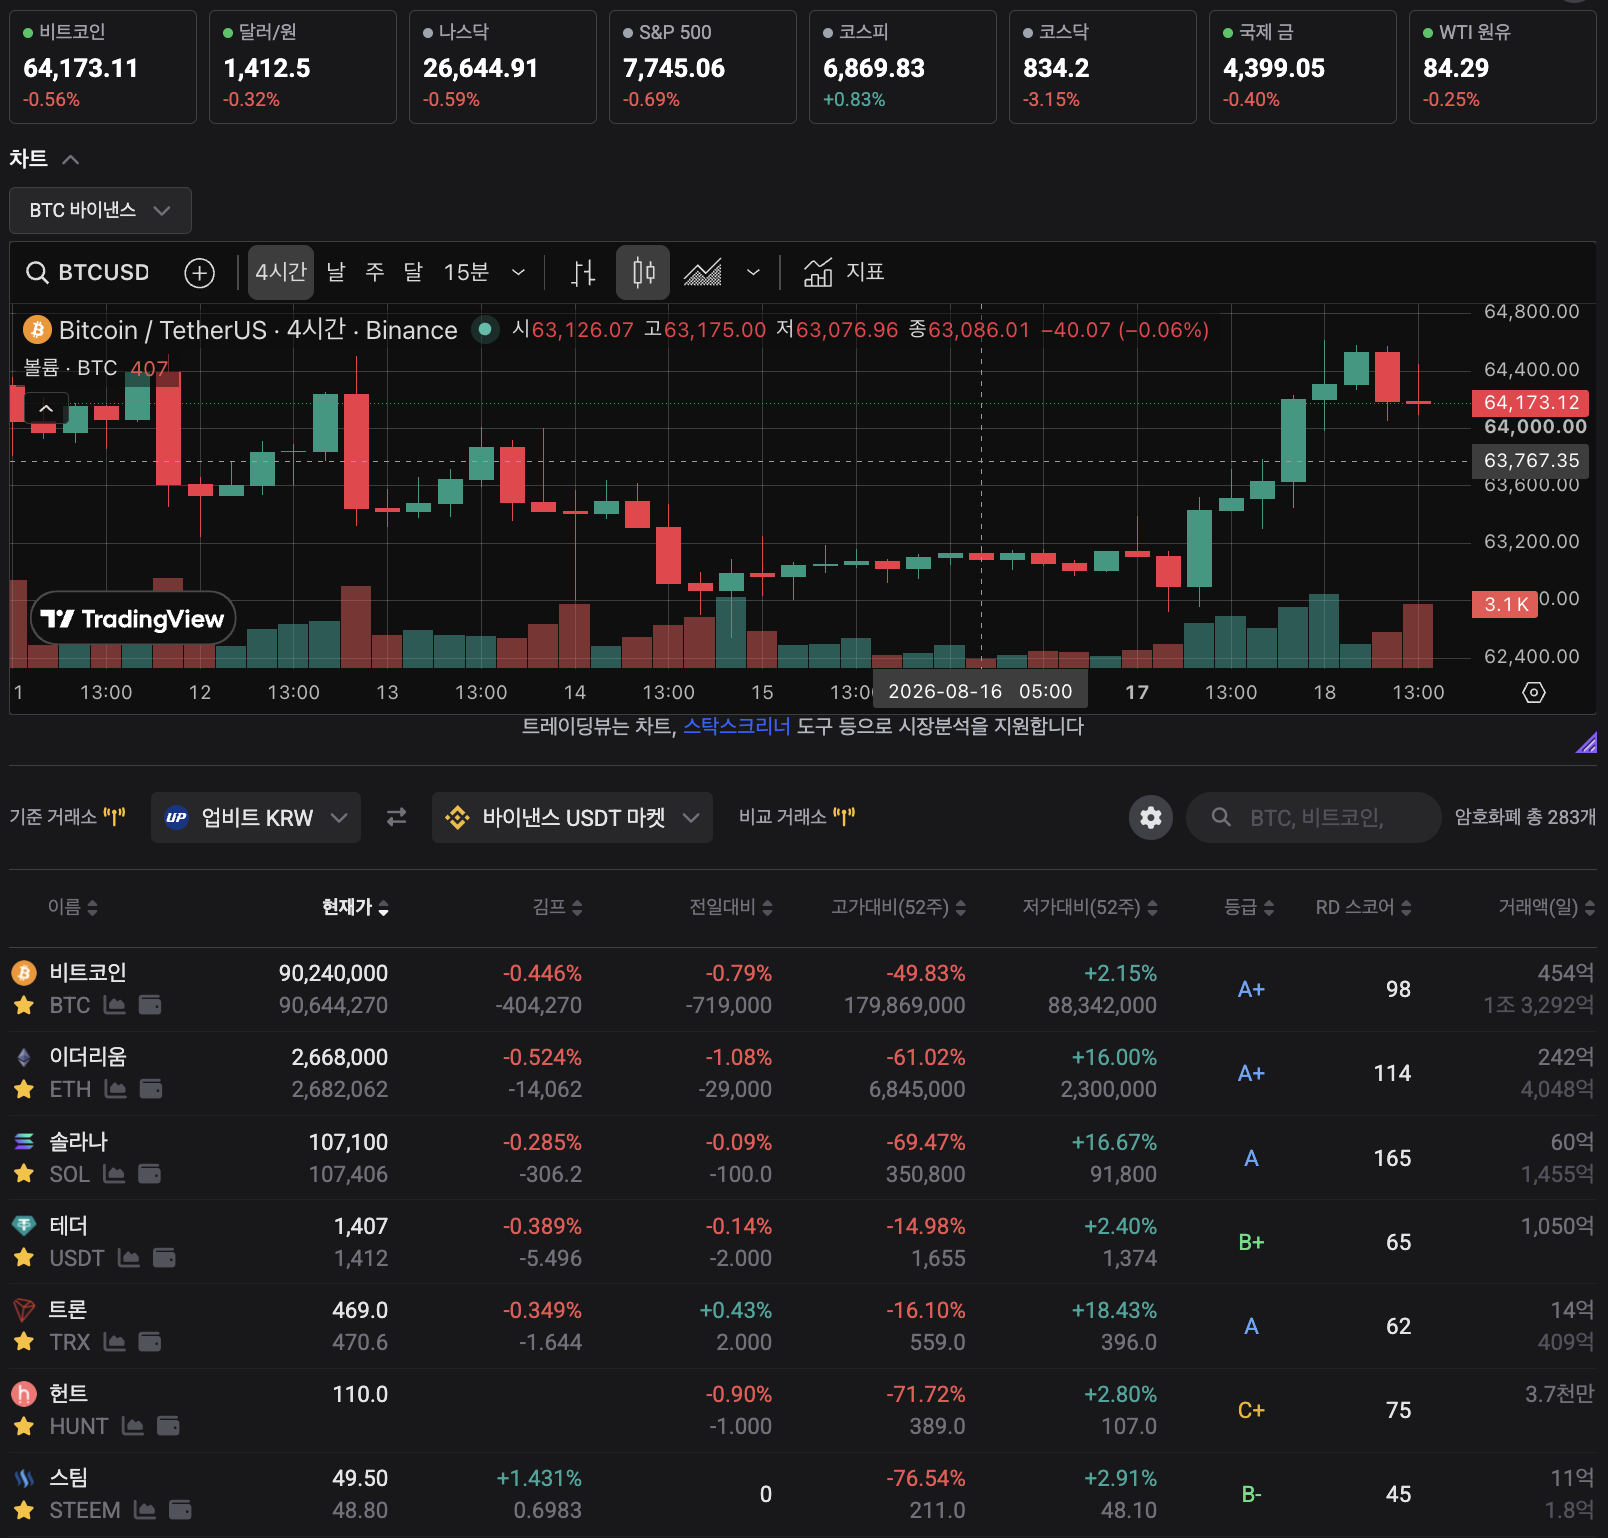Toggle favorite star for 헌트 HUNT
Screen dimensions: 1608x1538
point(24,1426)
